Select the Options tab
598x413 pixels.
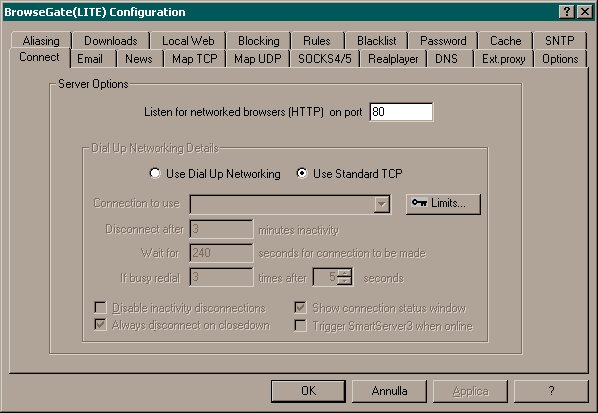[x=560, y=59]
